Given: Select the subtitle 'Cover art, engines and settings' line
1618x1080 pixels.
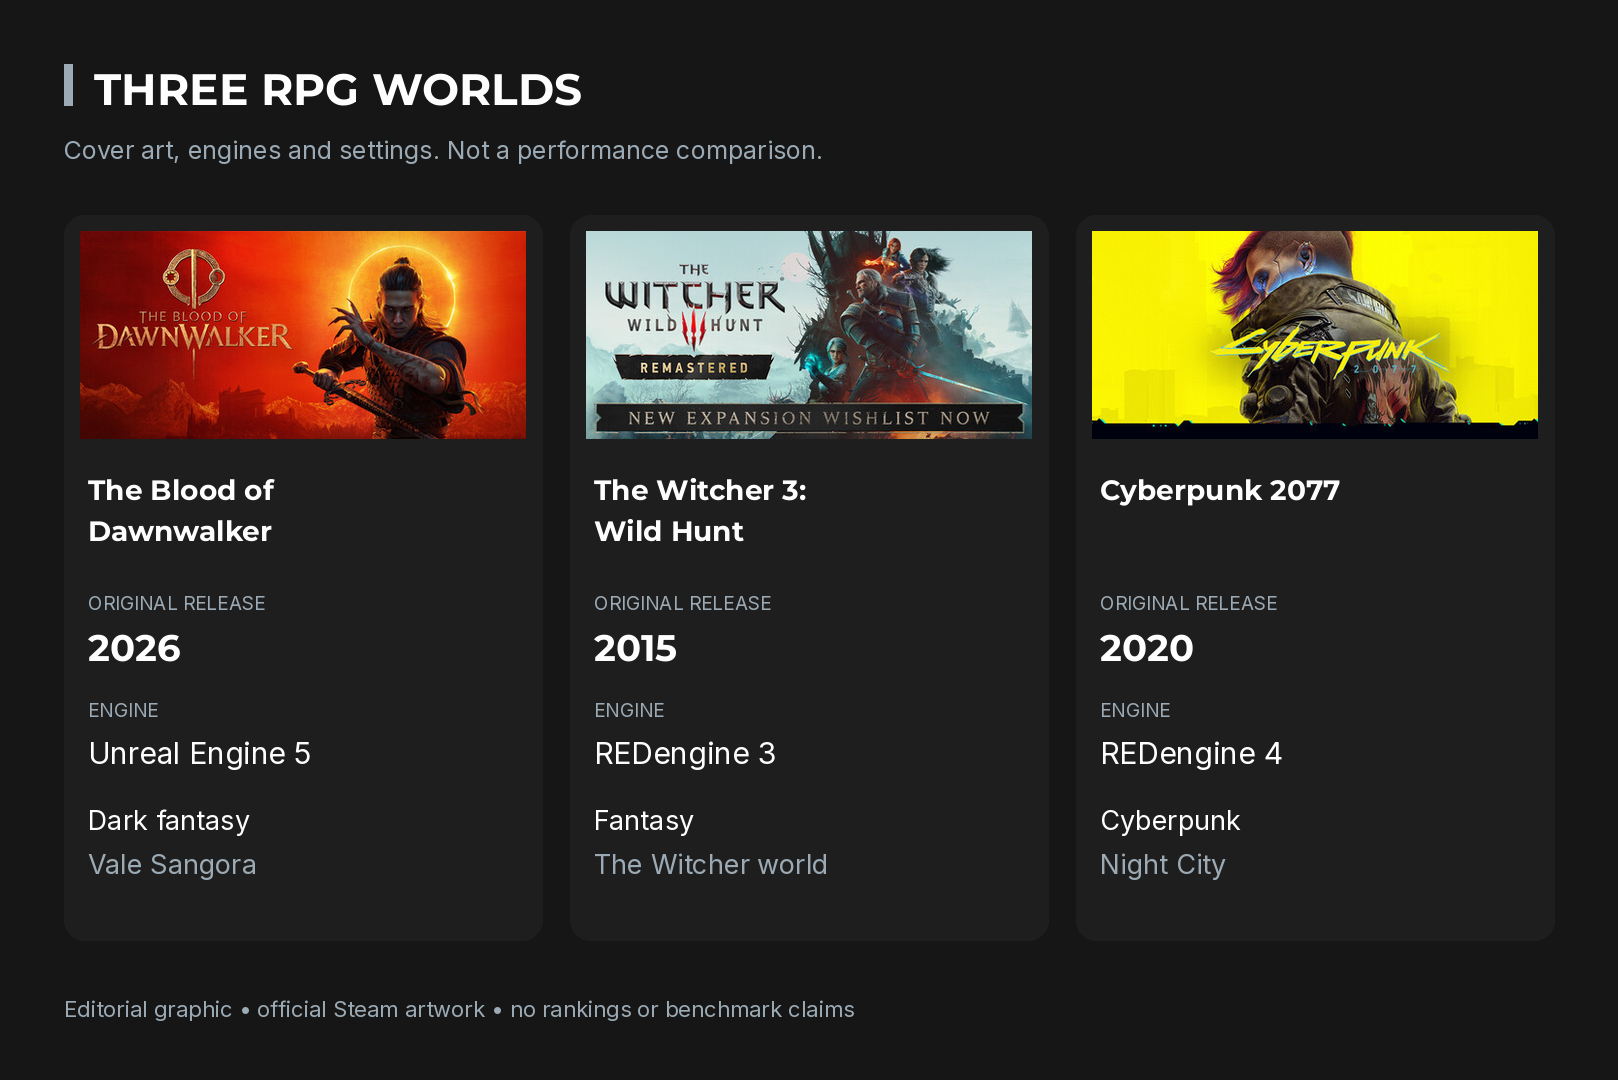Looking at the screenshot, I should coord(443,151).
